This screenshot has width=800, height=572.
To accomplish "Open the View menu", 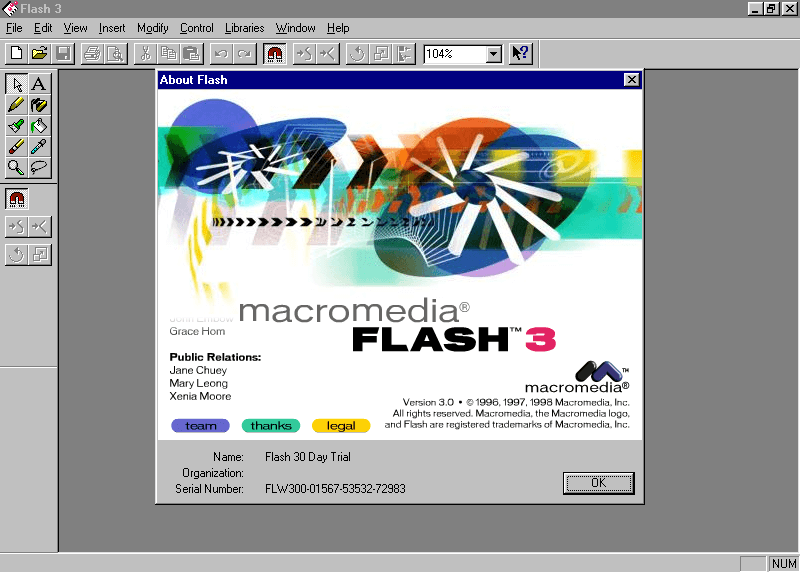I will pyautogui.click(x=76, y=28).
